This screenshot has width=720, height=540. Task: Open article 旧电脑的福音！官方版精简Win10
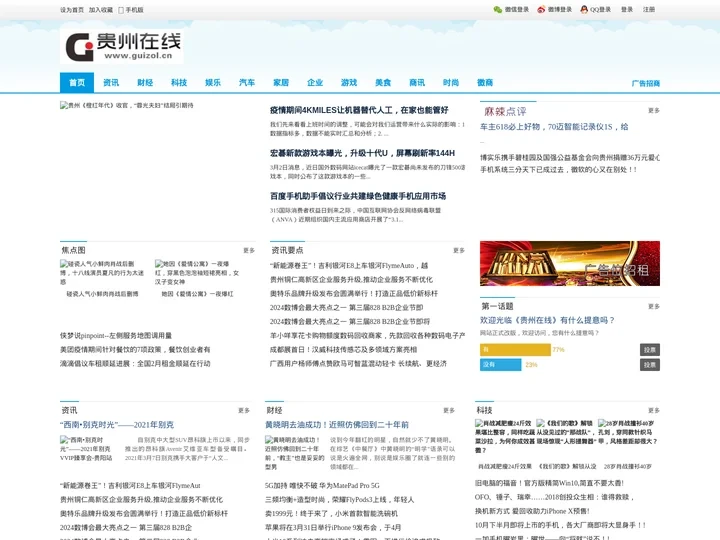click(x=549, y=484)
